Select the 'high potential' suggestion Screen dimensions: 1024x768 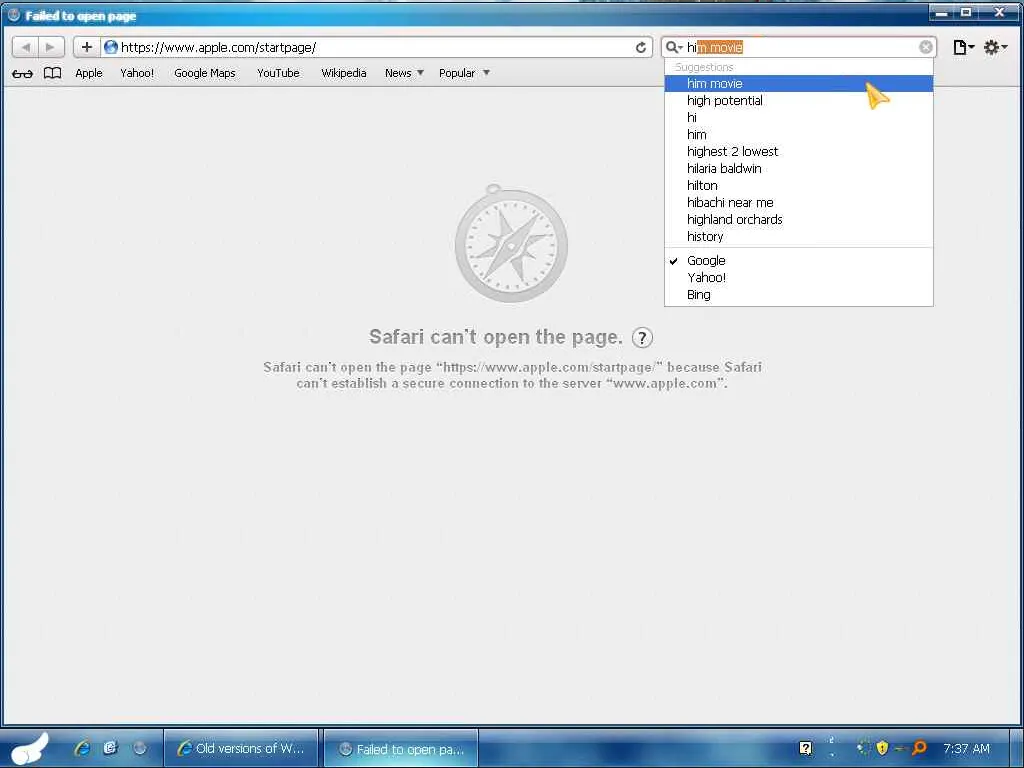click(799, 101)
